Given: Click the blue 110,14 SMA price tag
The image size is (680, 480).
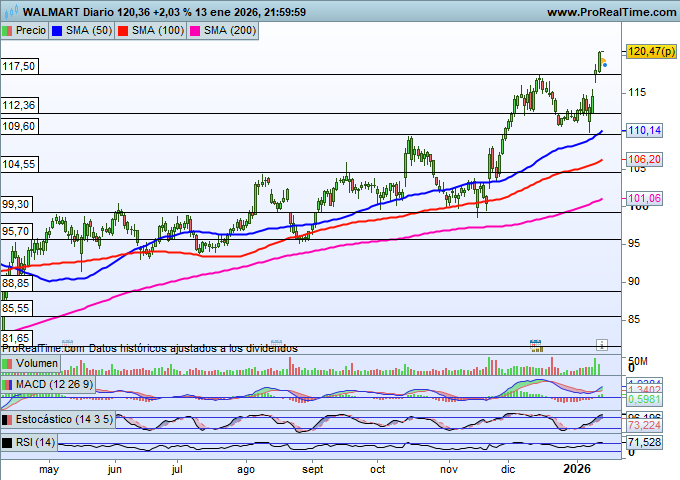Looking at the screenshot, I should (644, 131).
